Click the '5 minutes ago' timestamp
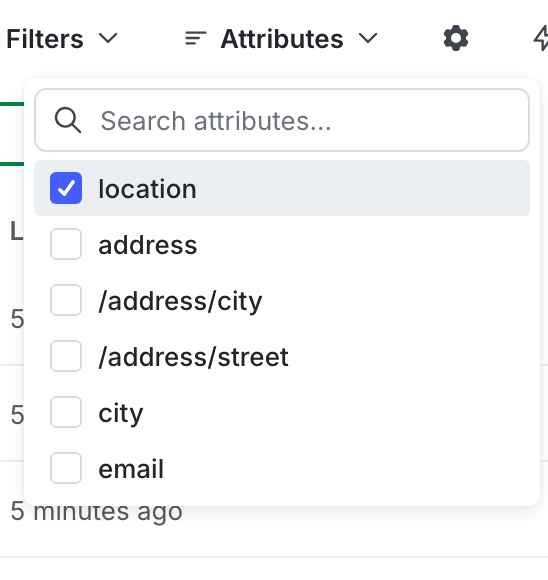 coord(96,513)
